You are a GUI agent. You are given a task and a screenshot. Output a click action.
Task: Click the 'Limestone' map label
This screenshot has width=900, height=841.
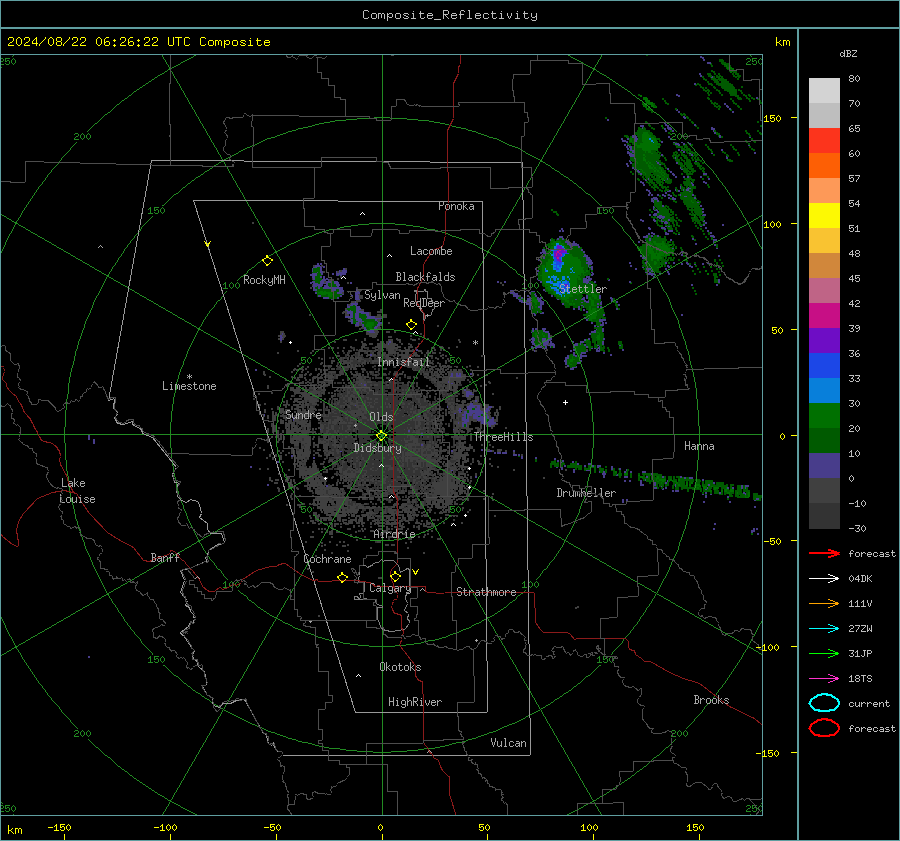tap(189, 386)
